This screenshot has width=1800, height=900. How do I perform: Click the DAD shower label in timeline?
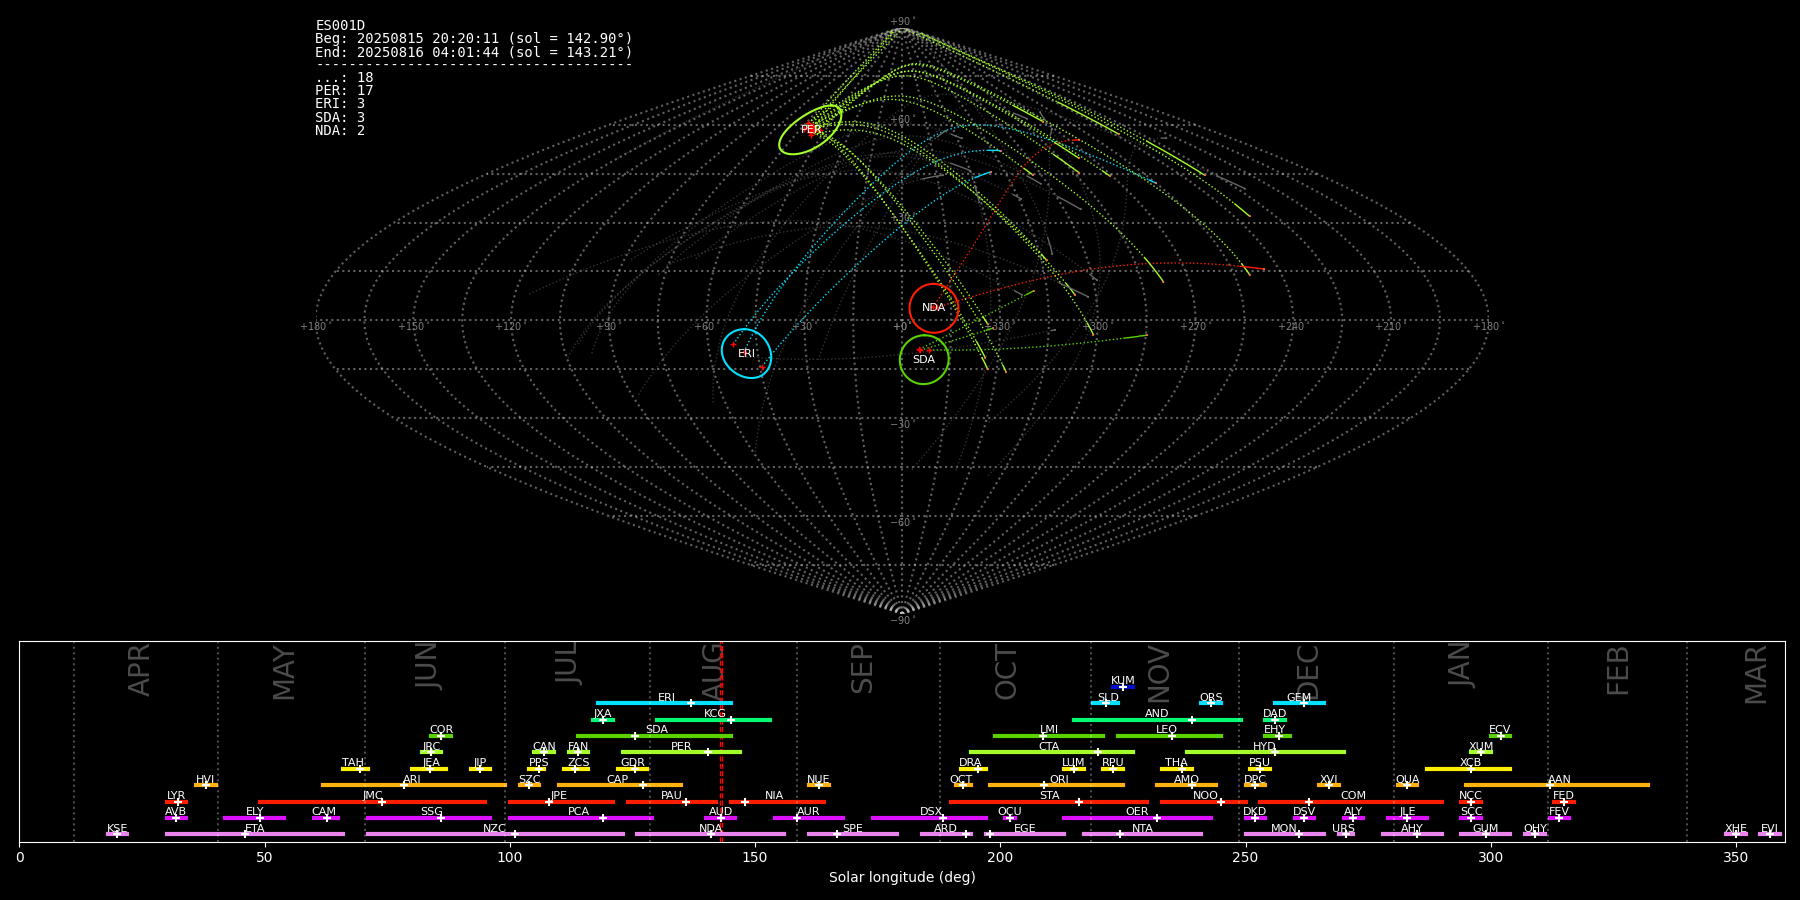click(x=1275, y=714)
